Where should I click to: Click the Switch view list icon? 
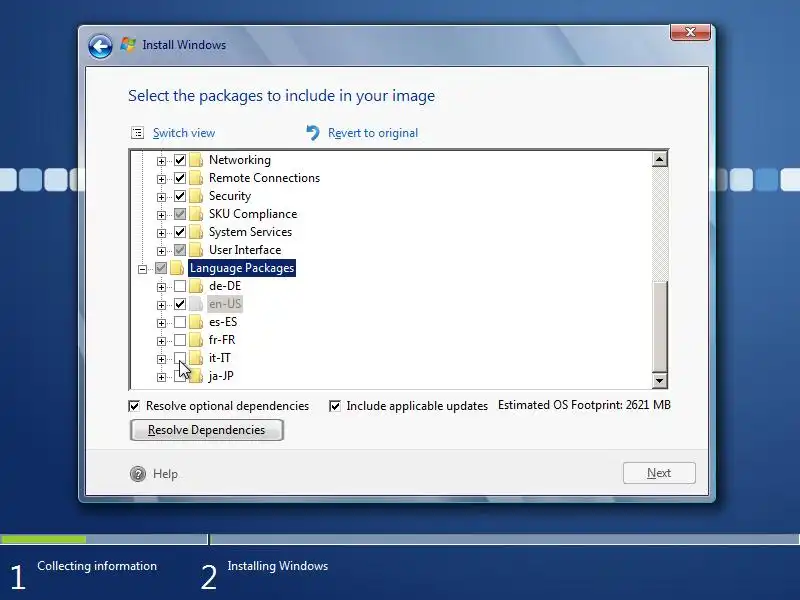pos(137,133)
